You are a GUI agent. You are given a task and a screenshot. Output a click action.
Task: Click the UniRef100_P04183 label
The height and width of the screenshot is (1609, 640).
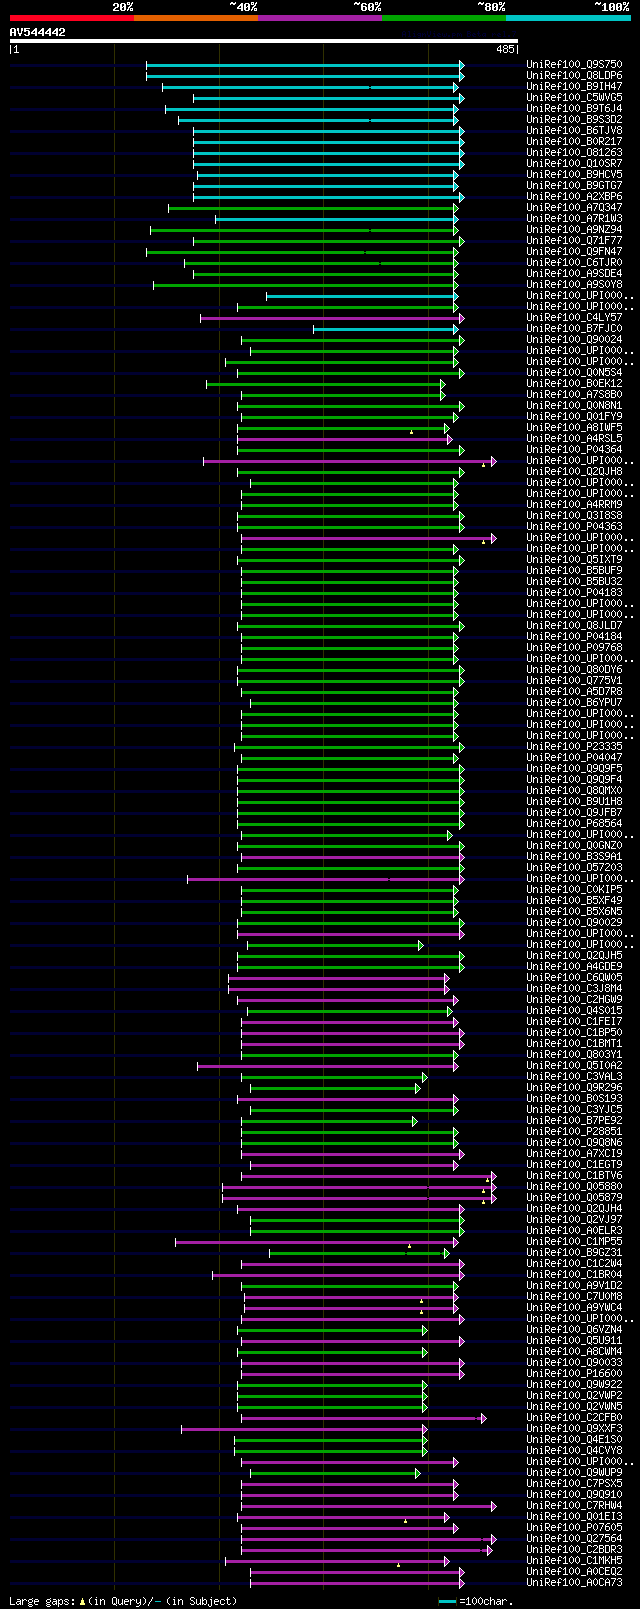(x=574, y=593)
